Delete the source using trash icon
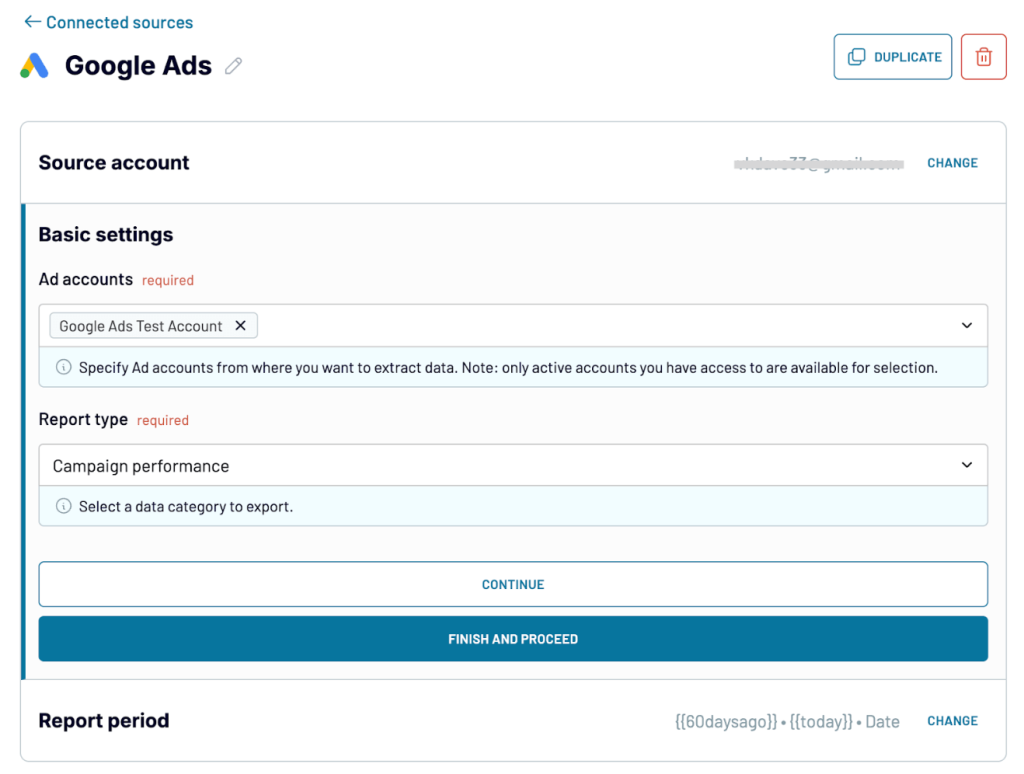Screen dimensions: 1024x774 pyautogui.click(x=983, y=57)
